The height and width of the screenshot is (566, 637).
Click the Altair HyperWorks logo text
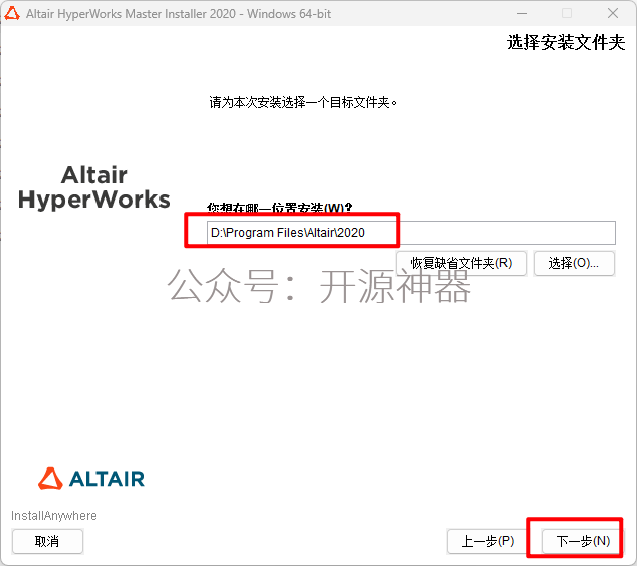click(x=94, y=187)
